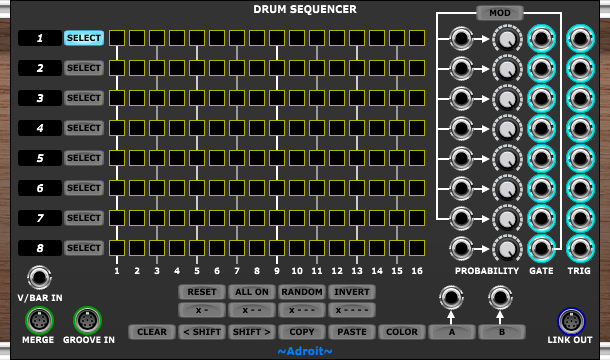Toggle step 1 in row 1

pos(117,38)
